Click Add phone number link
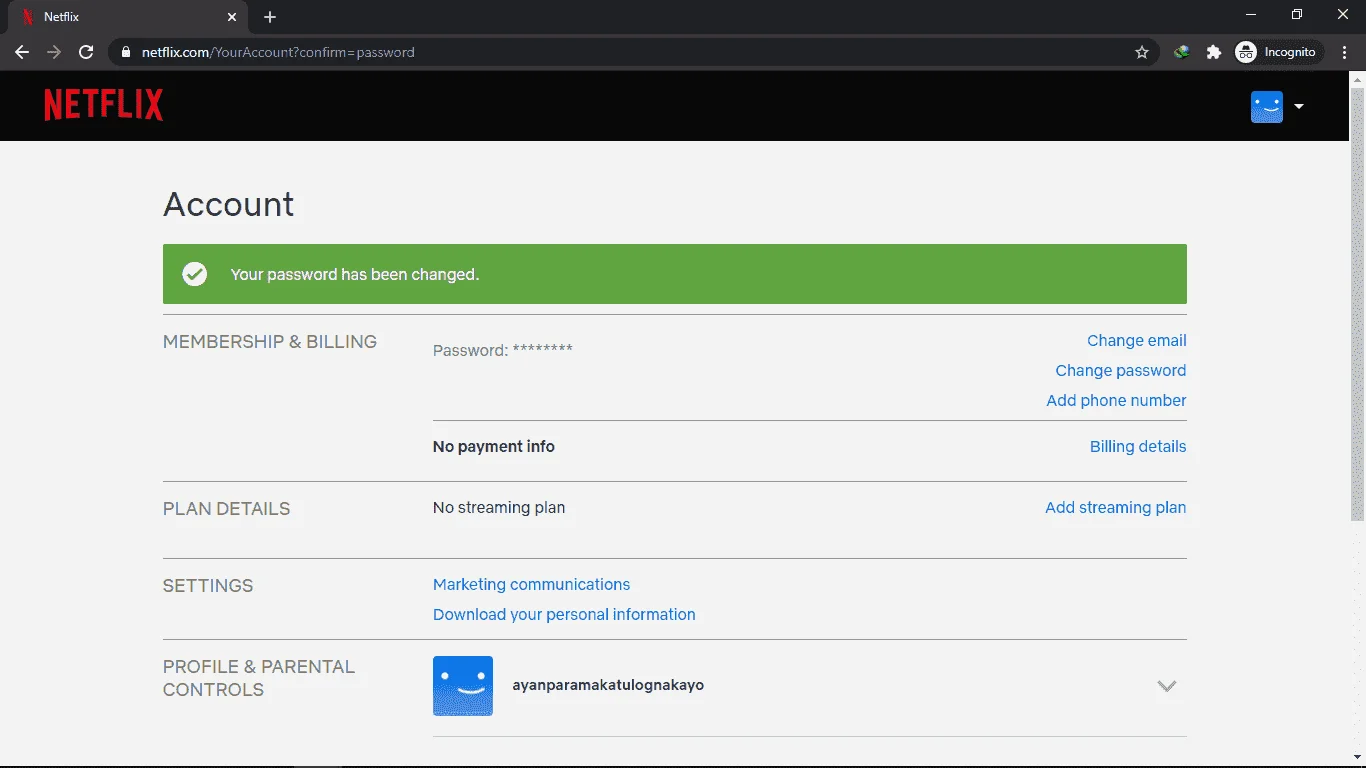Screen dimensions: 1366x768 click(1116, 400)
